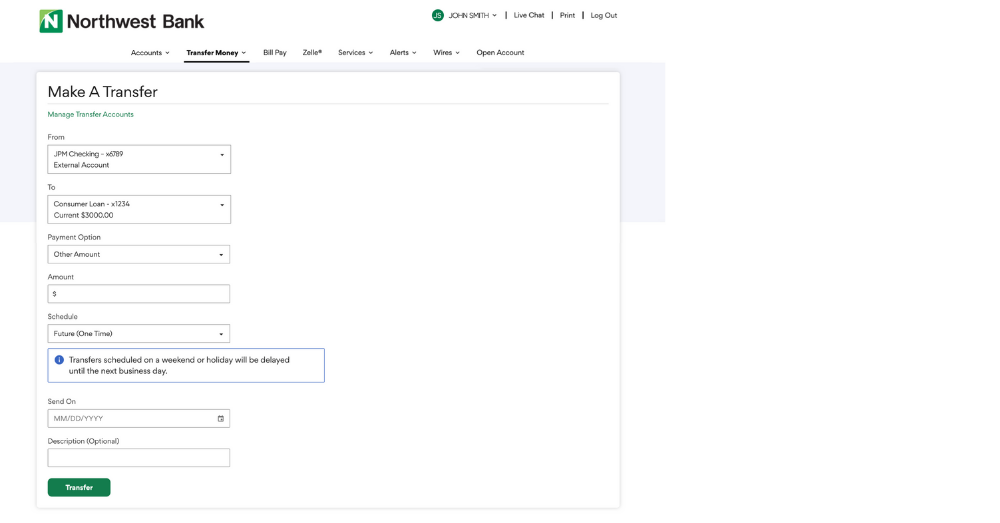Open the Accounts menu
1000x523 pixels.
150,53
